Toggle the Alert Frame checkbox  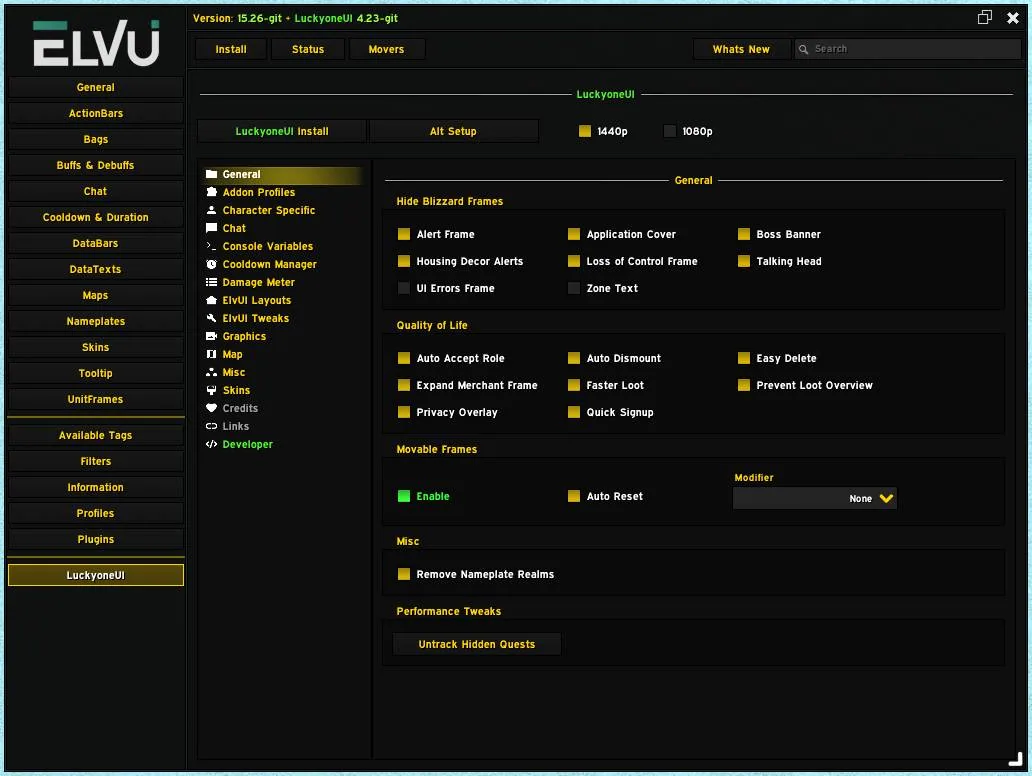pyautogui.click(x=404, y=234)
